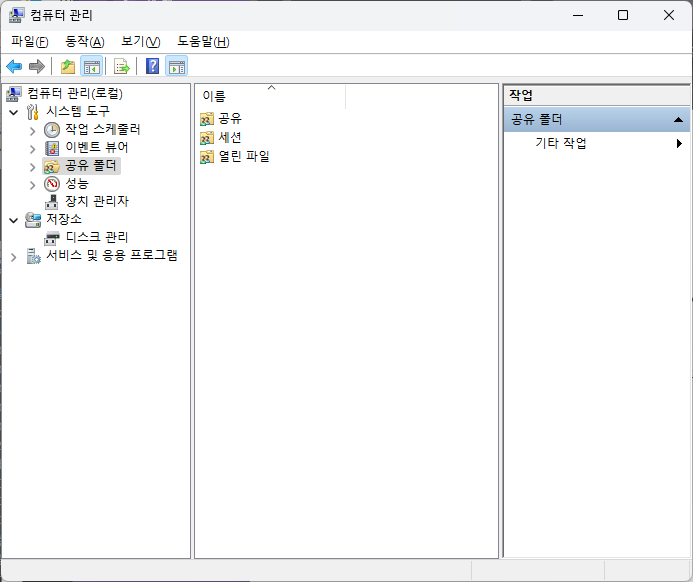Collapse the 저장소 tree node

pyautogui.click(x=14, y=220)
